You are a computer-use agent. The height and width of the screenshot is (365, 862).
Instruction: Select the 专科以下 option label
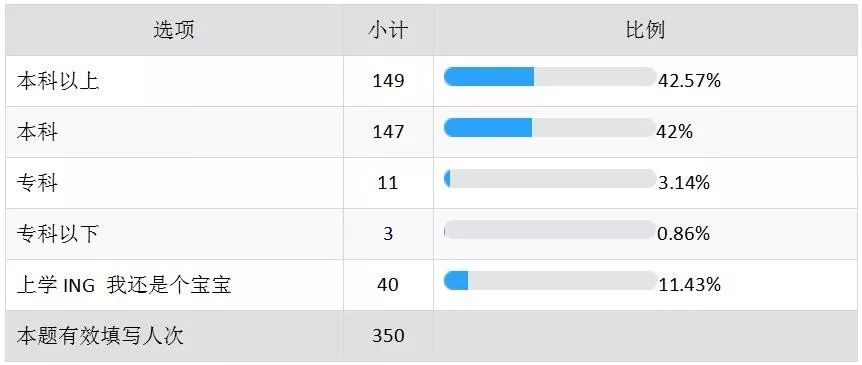pos(58,234)
